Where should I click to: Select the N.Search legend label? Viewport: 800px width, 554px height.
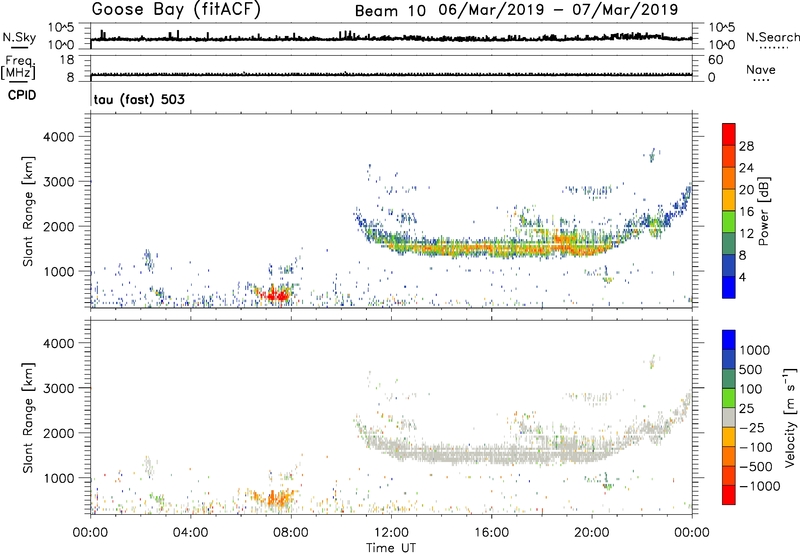tap(772, 37)
